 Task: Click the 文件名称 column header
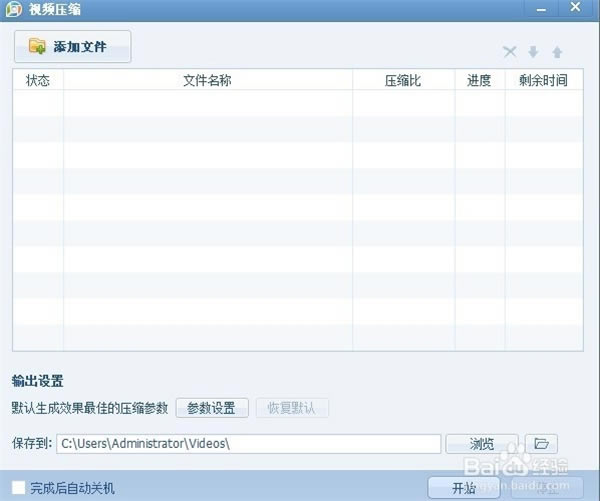[208, 80]
